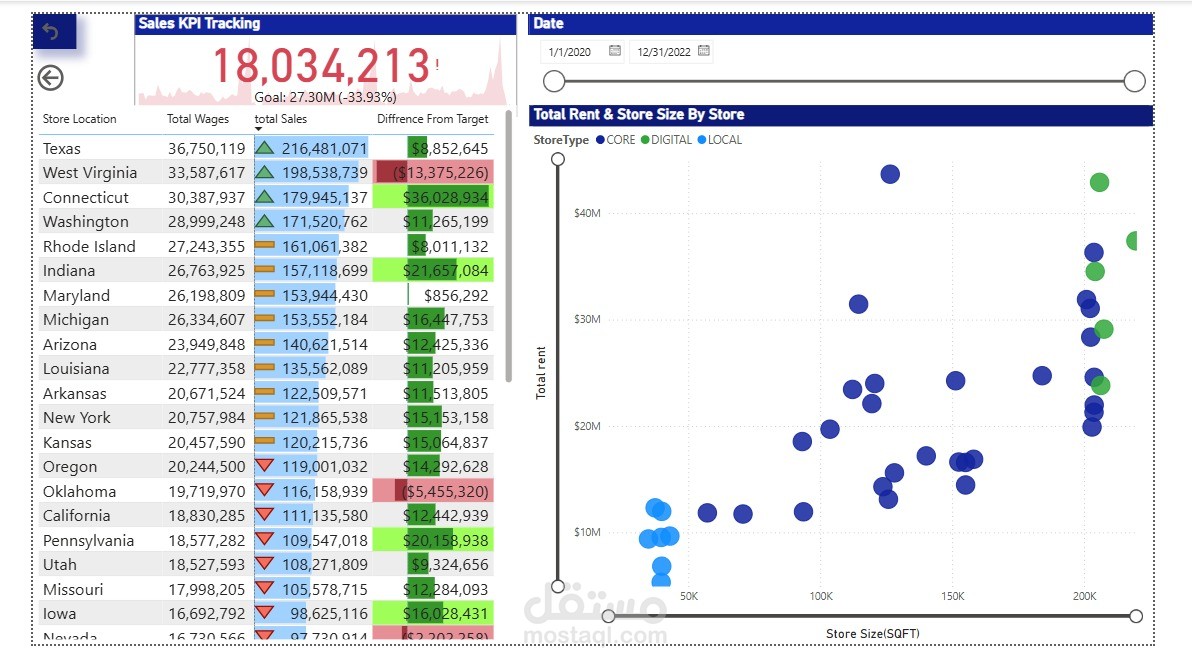Screen dimensions: 1192x661
Task: Click total sales value 98,625,116
Action: coord(329,614)
